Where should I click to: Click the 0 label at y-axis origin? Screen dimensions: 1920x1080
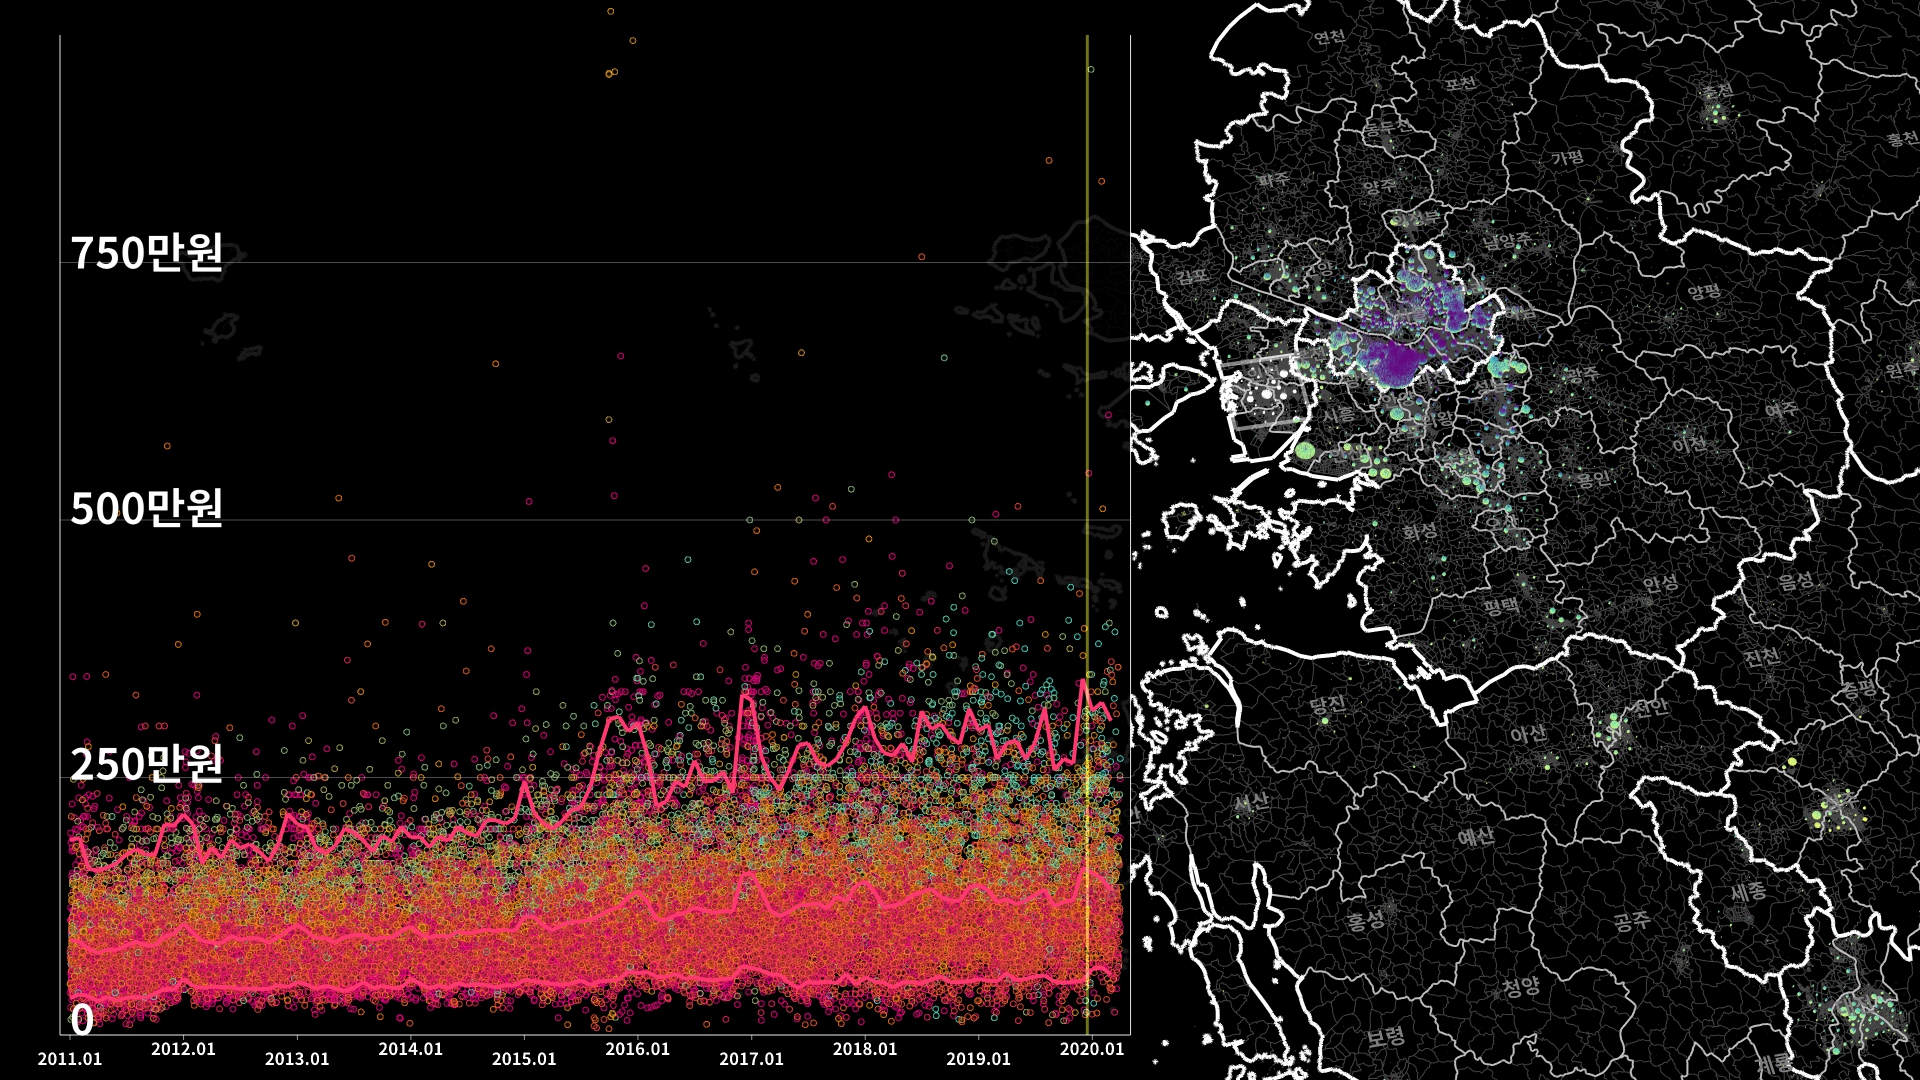point(82,1020)
